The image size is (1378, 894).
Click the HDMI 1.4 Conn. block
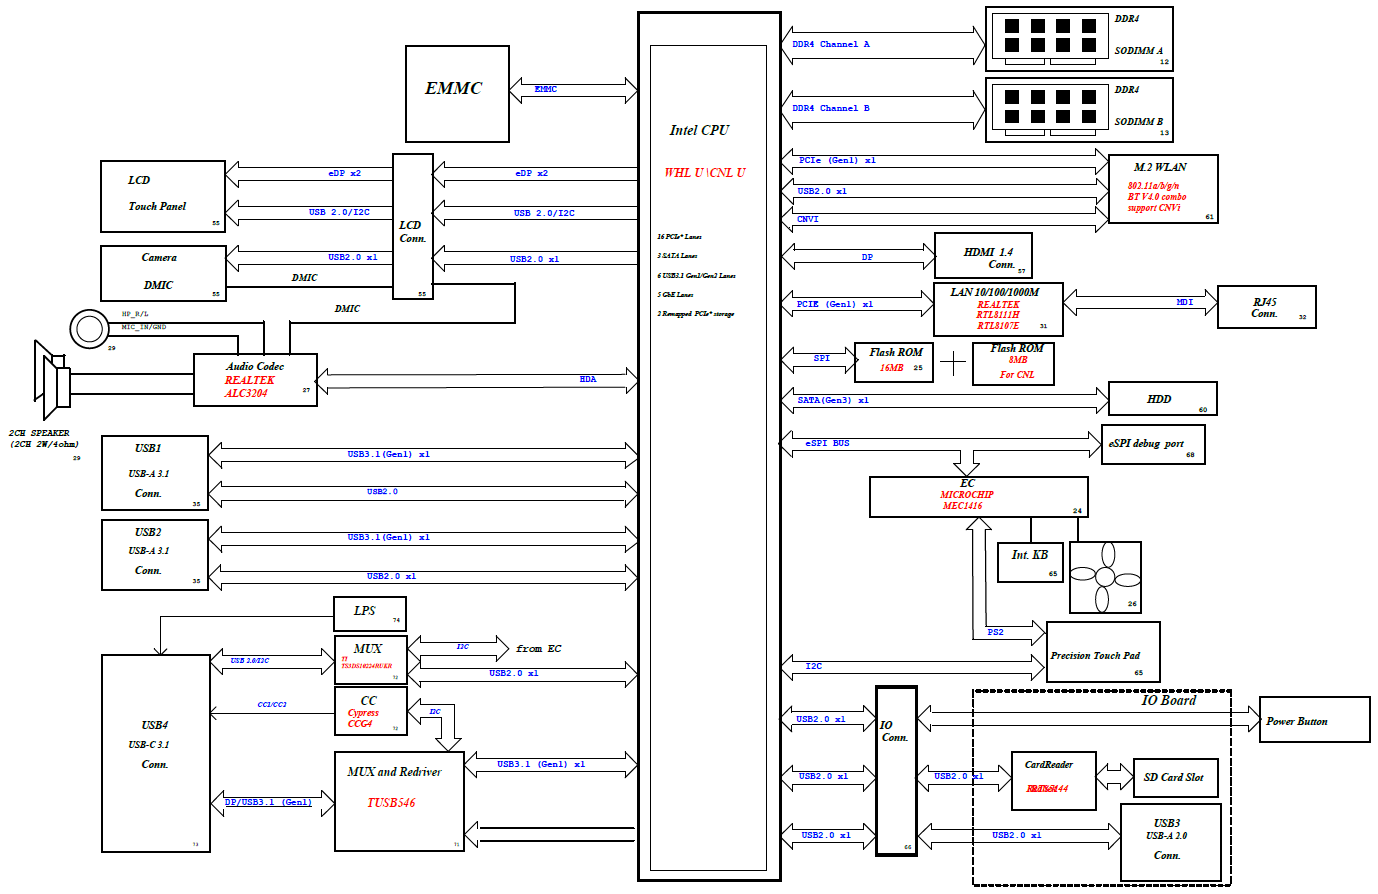pos(982,256)
